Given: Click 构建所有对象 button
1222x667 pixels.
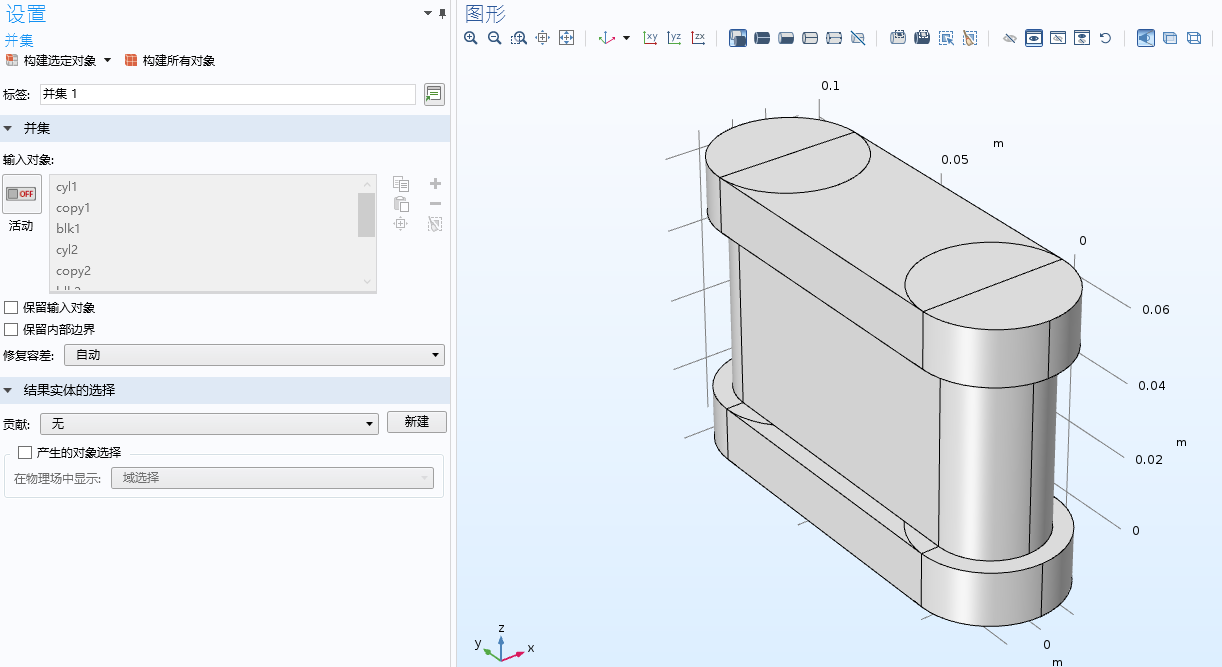Looking at the screenshot, I should click(169, 61).
